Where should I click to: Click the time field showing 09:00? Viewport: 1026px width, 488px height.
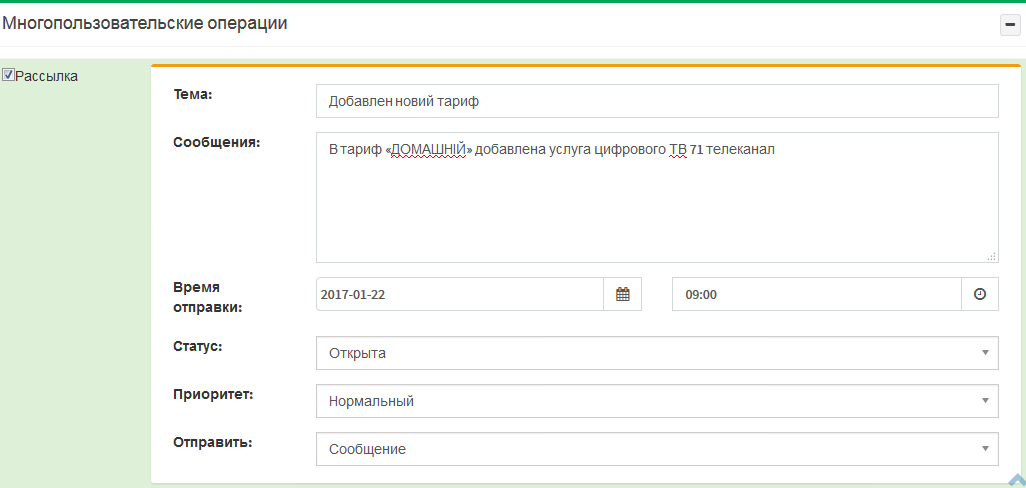pyautogui.click(x=816, y=295)
